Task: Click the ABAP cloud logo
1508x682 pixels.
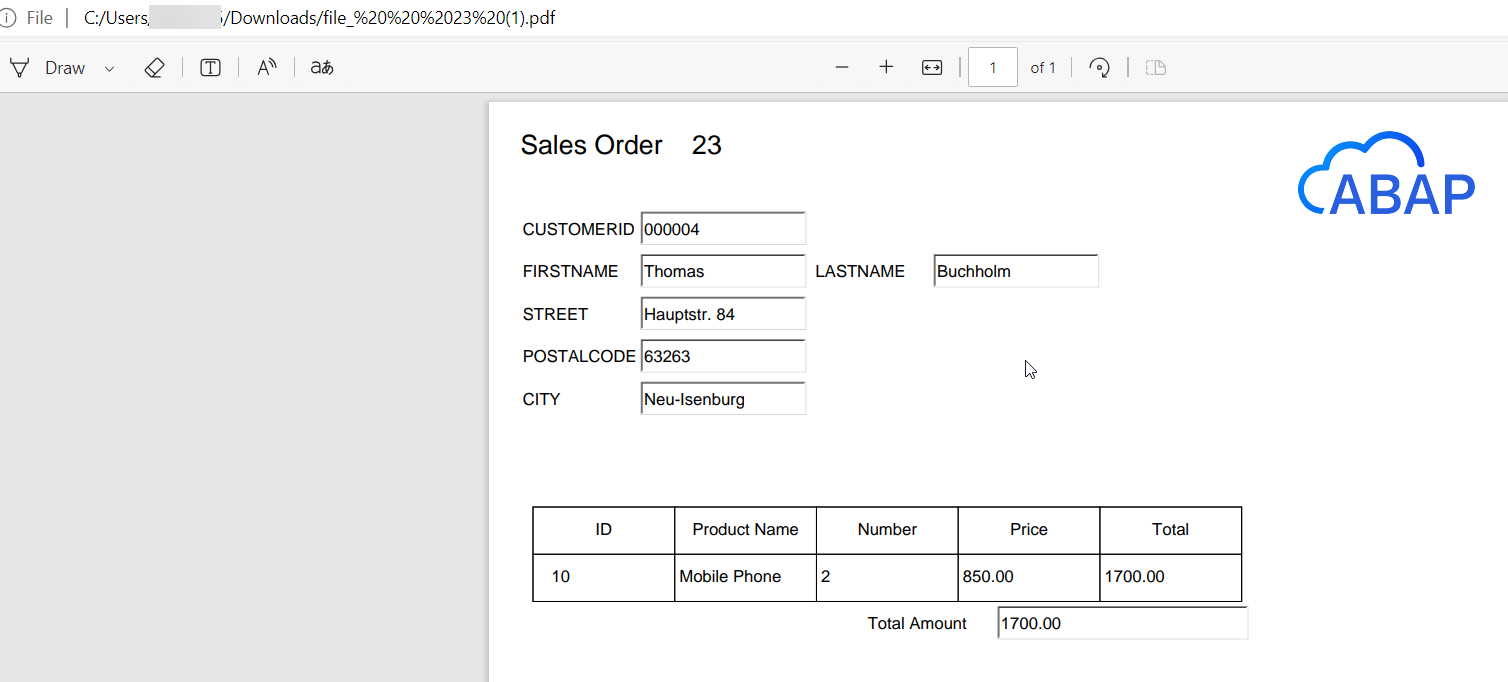Action: coord(1386,173)
